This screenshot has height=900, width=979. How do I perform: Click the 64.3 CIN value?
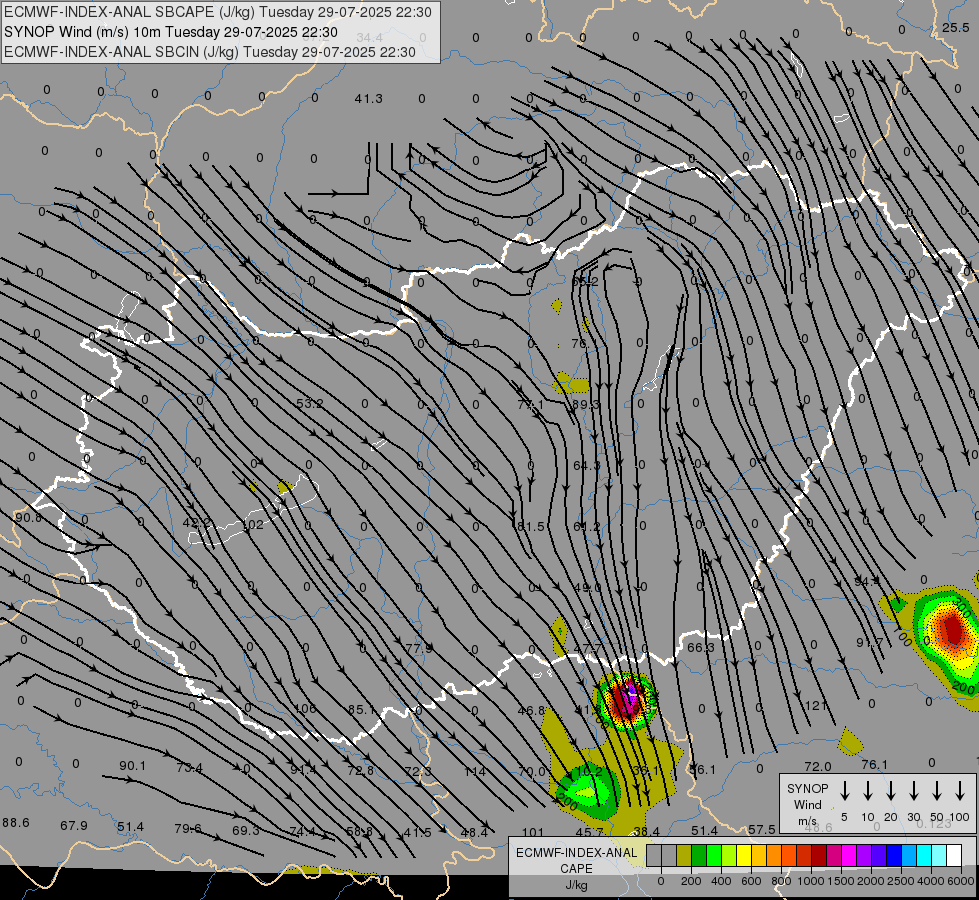click(586, 465)
